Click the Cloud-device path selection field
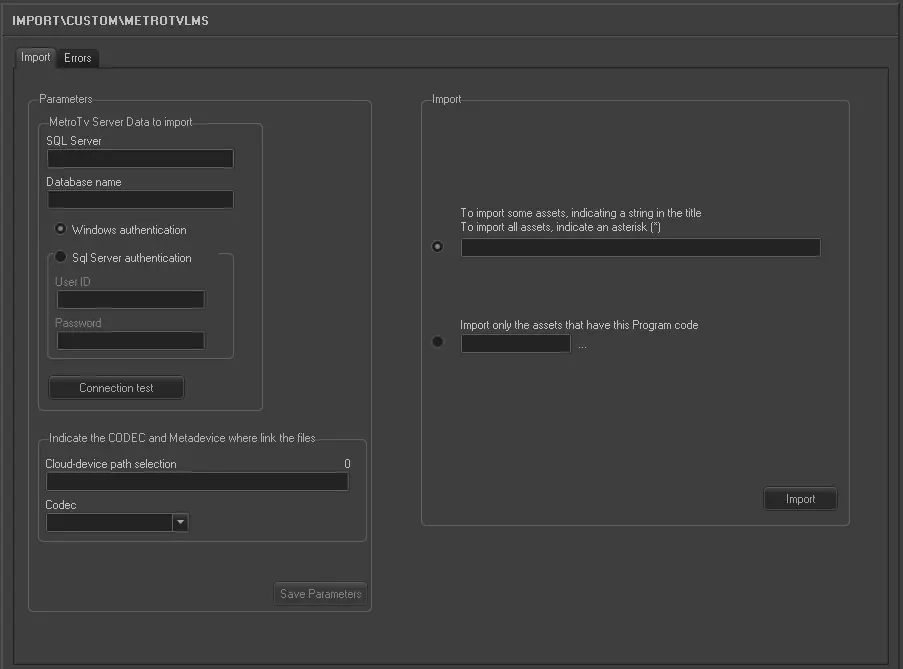903x669 pixels. coord(197,482)
